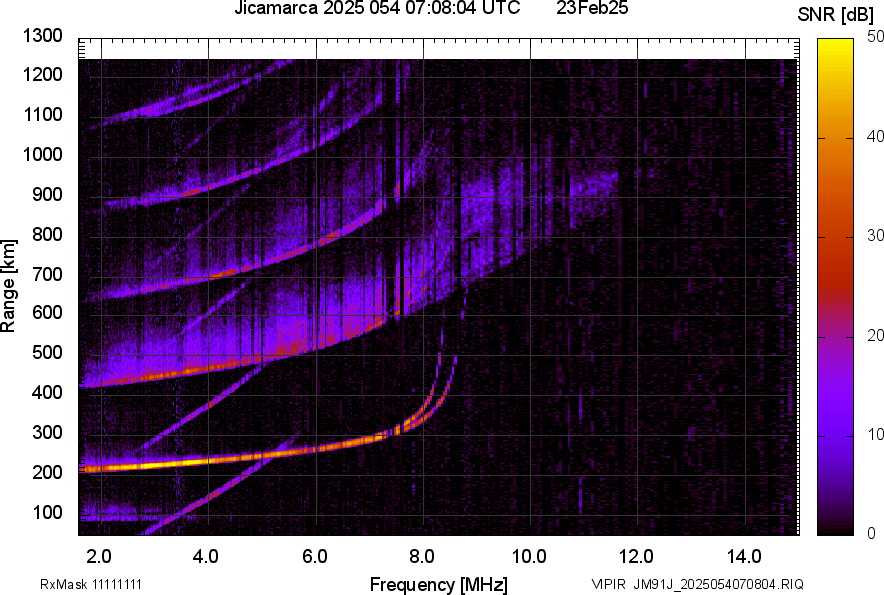Click the 2.0 frequency tick label
The height and width of the screenshot is (595, 884).
point(99,557)
